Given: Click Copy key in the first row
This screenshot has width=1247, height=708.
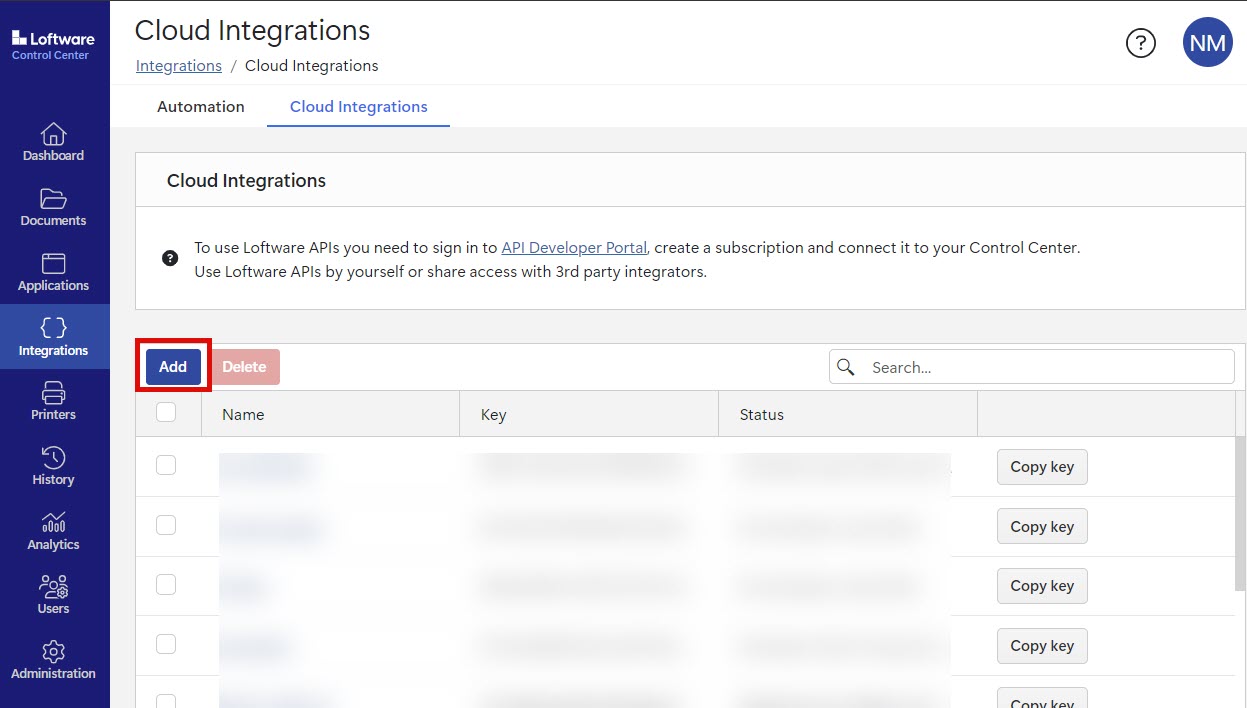Looking at the screenshot, I should click(x=1041, y=467).
